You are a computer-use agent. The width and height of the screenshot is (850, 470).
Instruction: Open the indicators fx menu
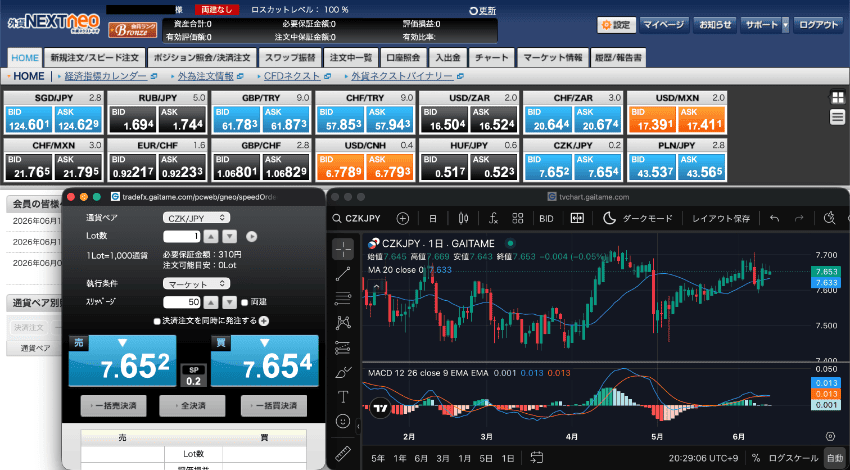pyautogui.click(x=493, y=218)
